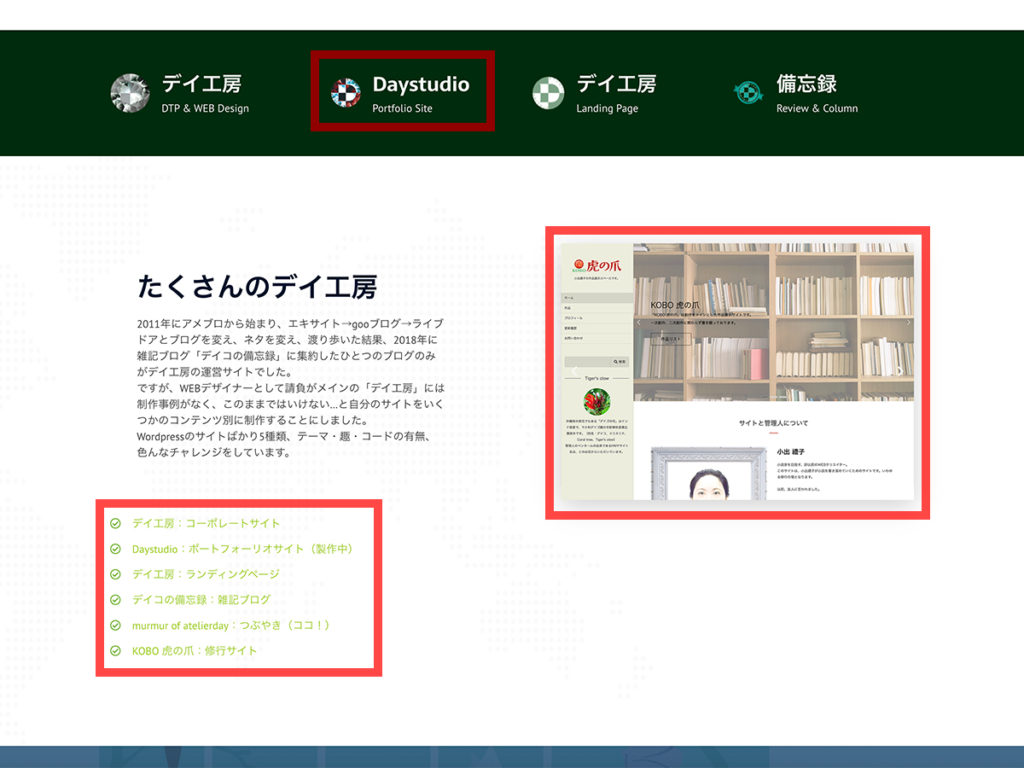Click the check icon beside デイコの備忘録：雑記ブログ
This screenshot has width=1024, height=768.
tap(116, 600)
